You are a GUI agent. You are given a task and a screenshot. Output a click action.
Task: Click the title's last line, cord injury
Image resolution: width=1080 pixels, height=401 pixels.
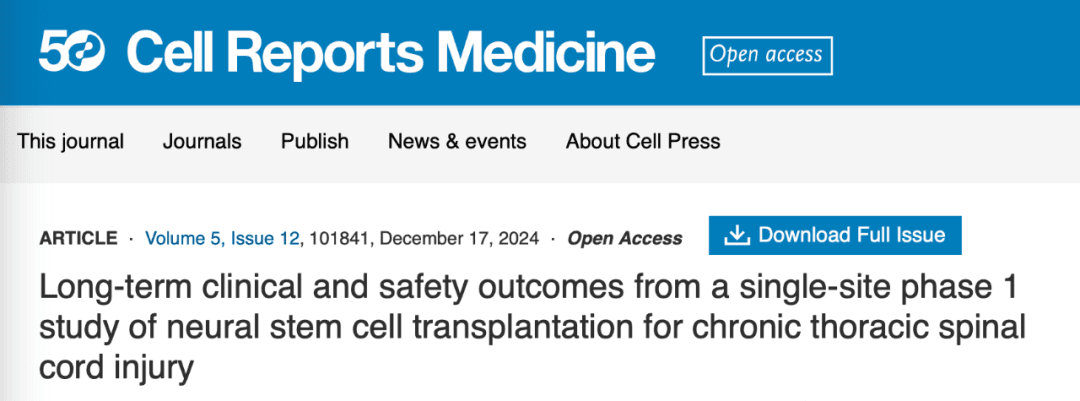(x=116, y=369)
